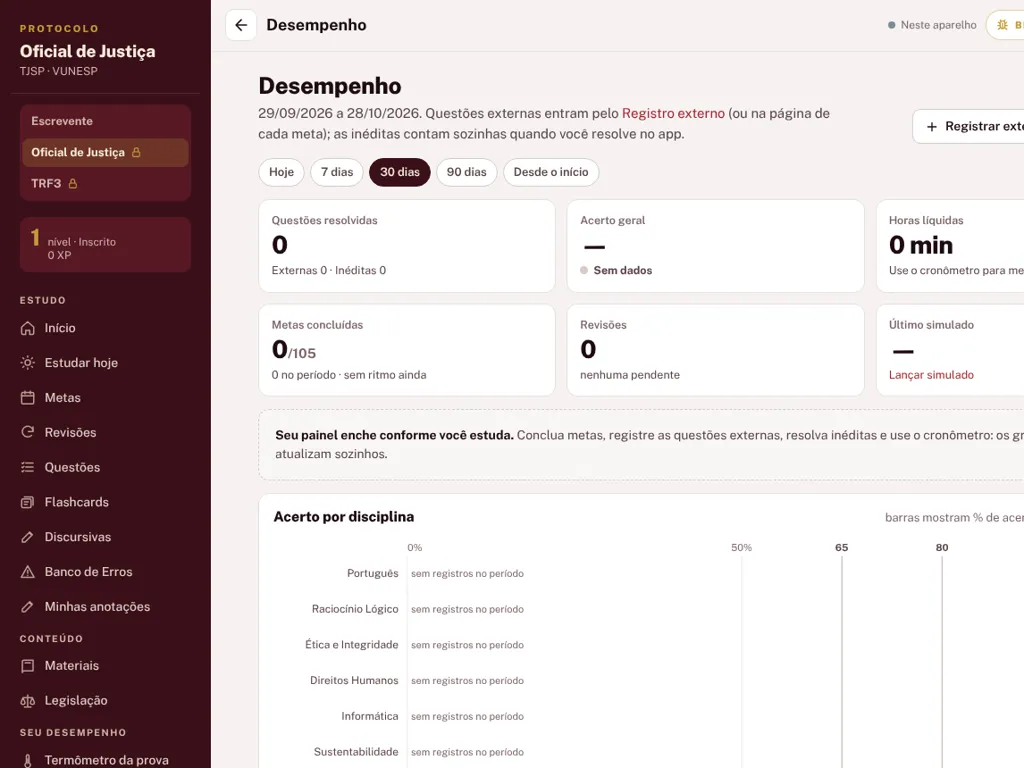Select the Escrevente exam profile
Image resolution: width=1024 pixels, height=768 pixels.
(x=105, y=121)
